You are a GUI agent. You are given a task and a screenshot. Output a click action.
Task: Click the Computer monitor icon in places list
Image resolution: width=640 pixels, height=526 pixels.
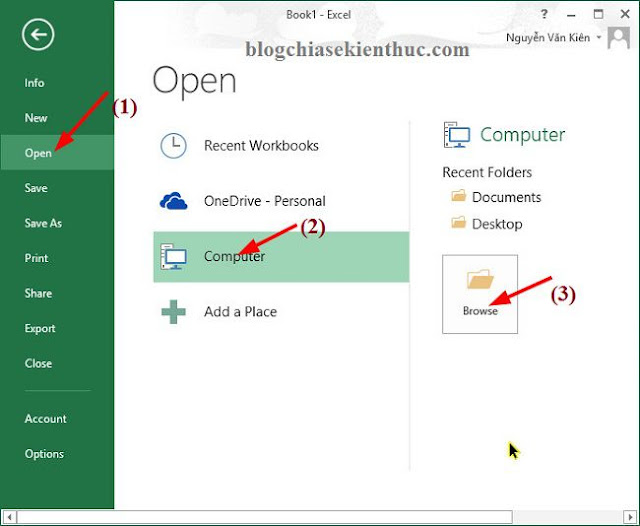click(173, 257)
